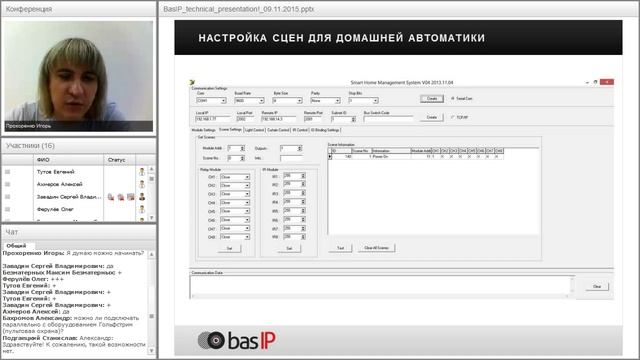The width and height of the screenshot is (640, 360).
Task: Click the Output spinner control
Action: pyautogui.click(x=299, y=148)
